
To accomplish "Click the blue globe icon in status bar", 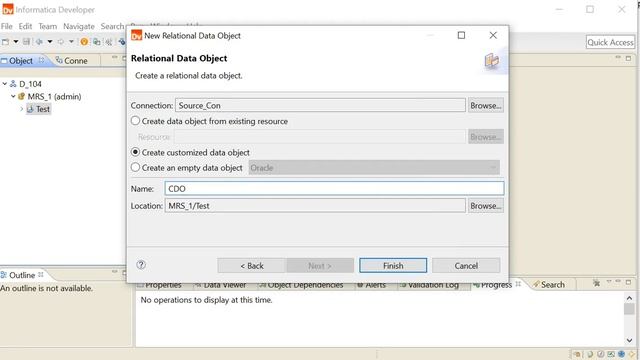I will point(621,354).
